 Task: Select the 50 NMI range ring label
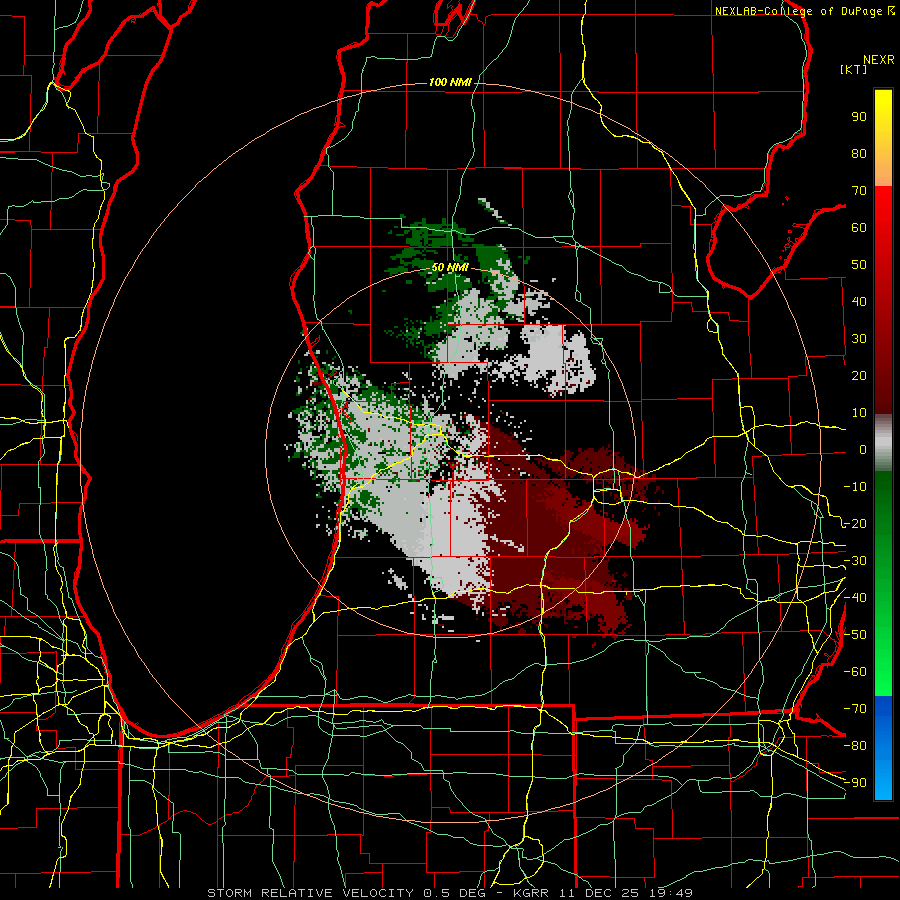449,267
